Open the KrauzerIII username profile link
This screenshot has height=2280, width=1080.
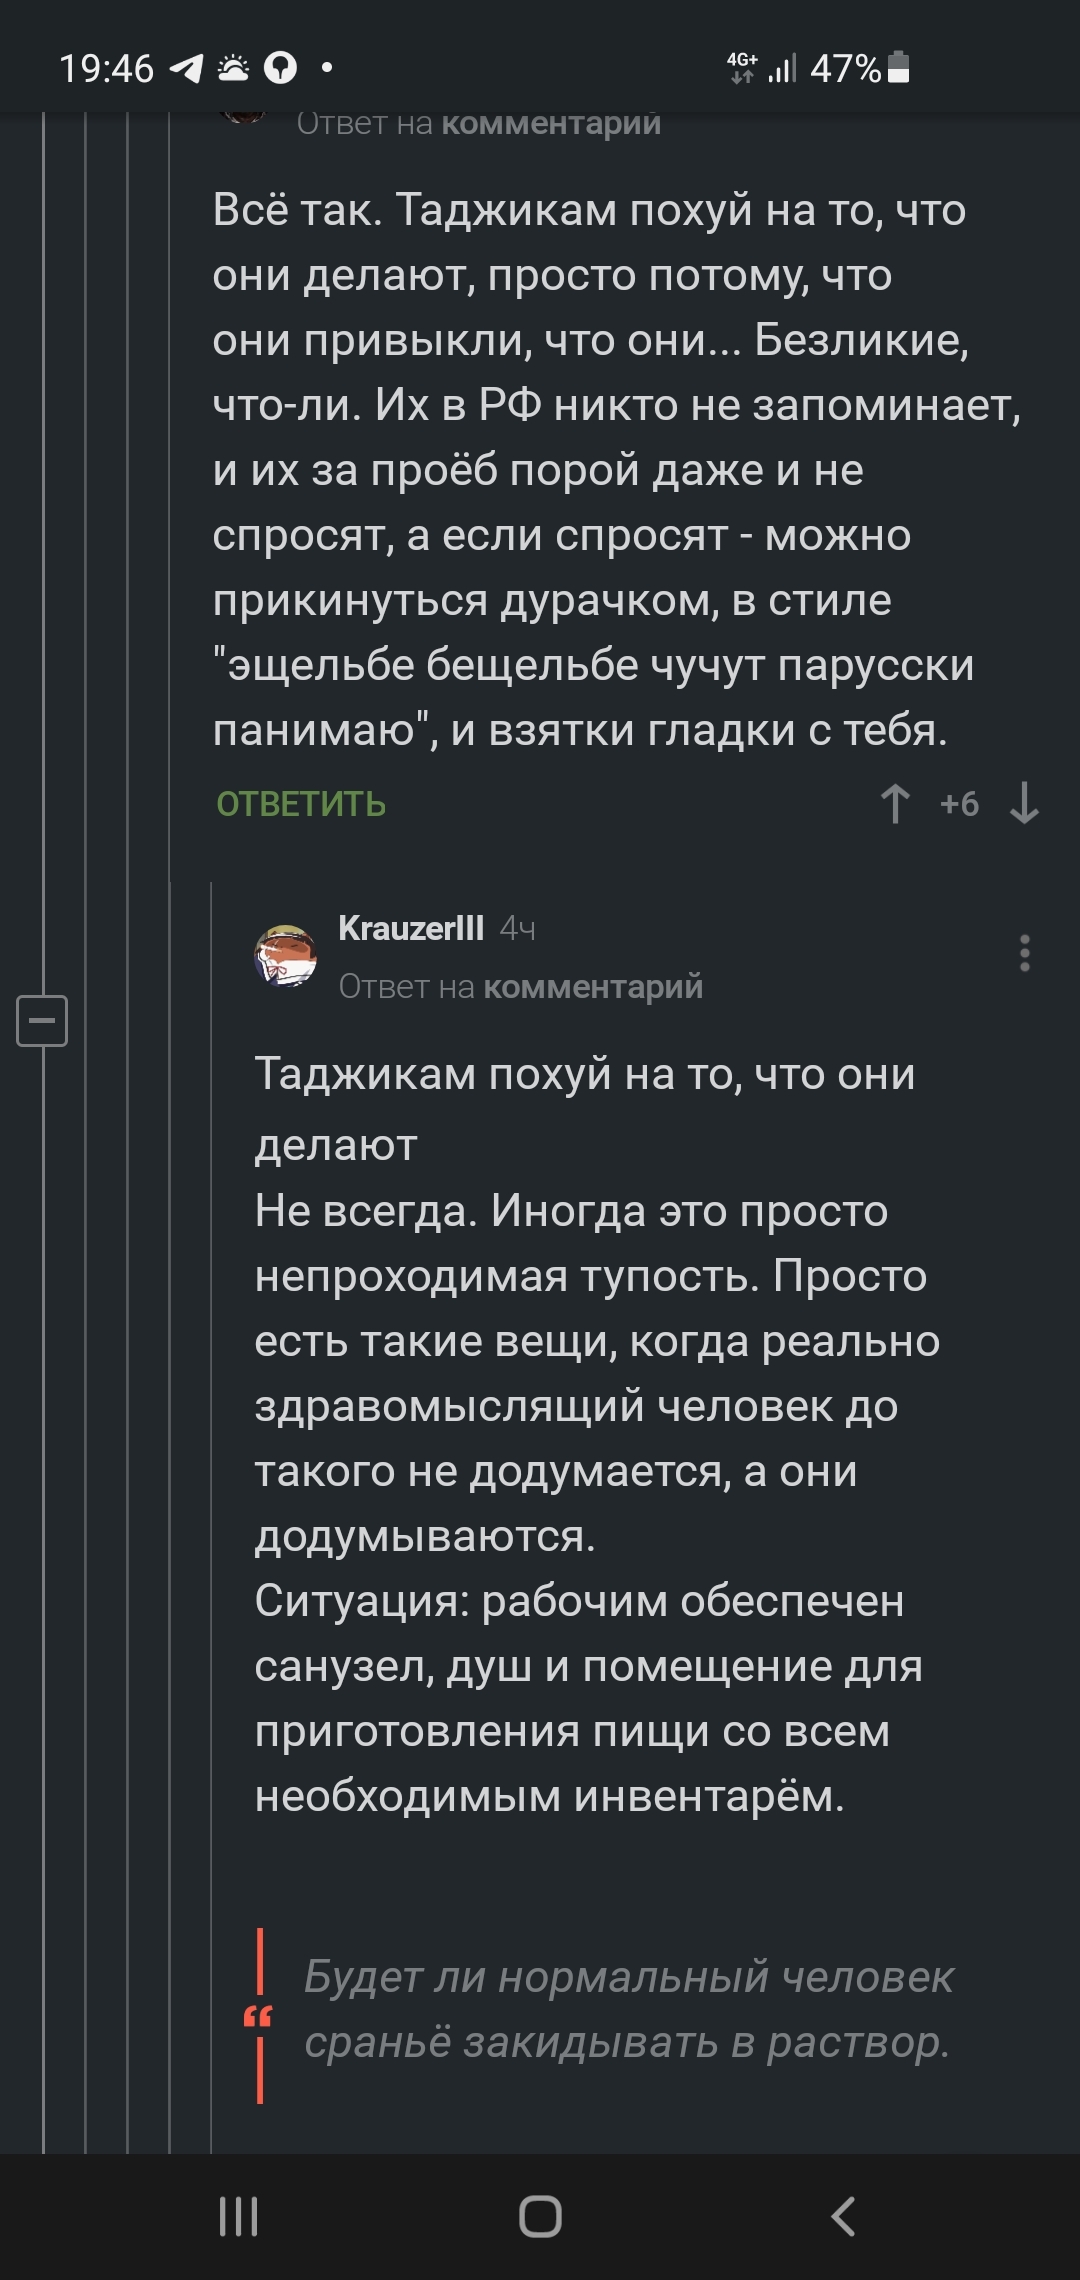(411, 928)
